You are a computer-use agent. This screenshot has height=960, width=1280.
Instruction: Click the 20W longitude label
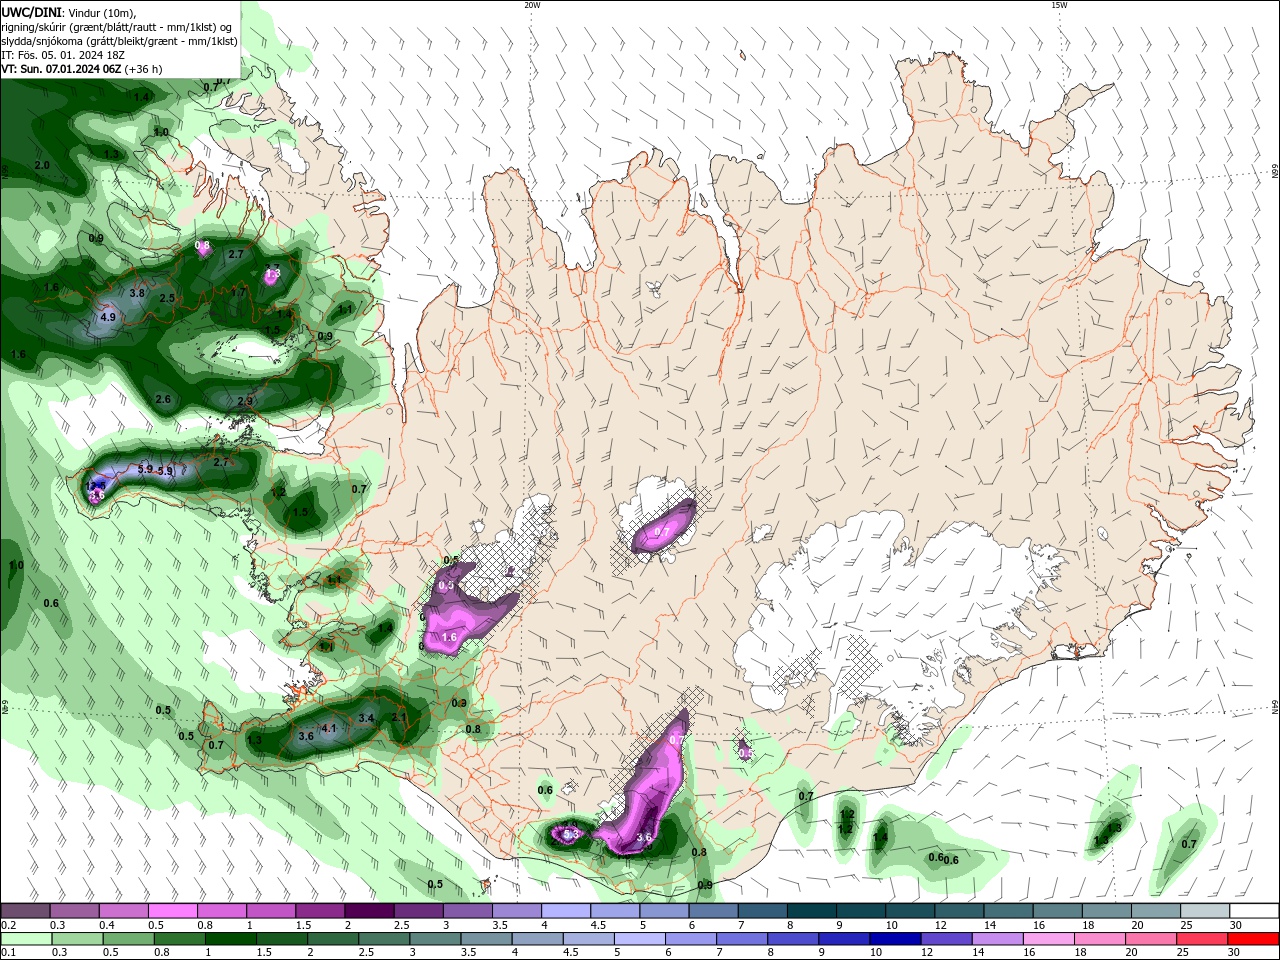(532, 5)
